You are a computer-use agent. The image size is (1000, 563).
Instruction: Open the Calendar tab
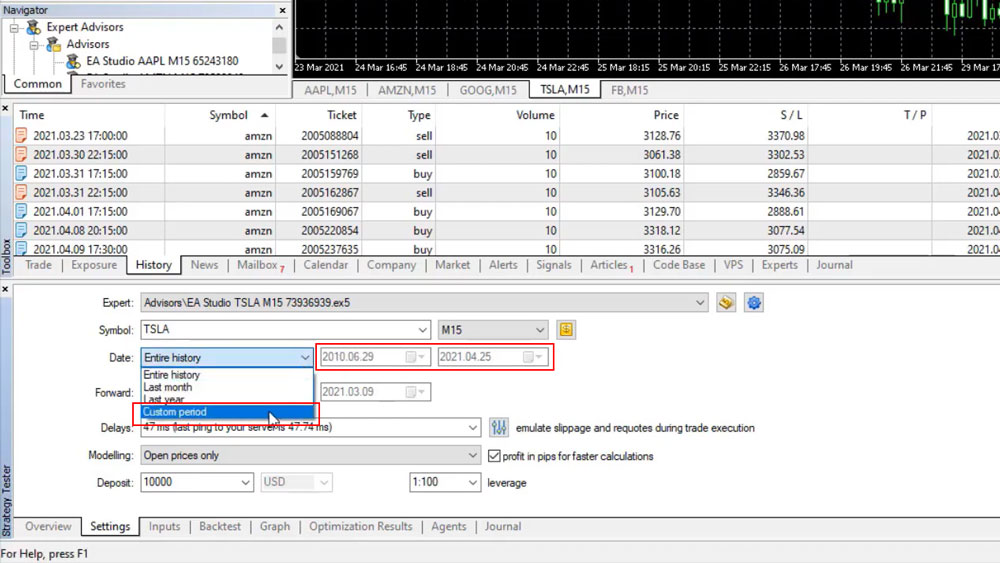326,265
